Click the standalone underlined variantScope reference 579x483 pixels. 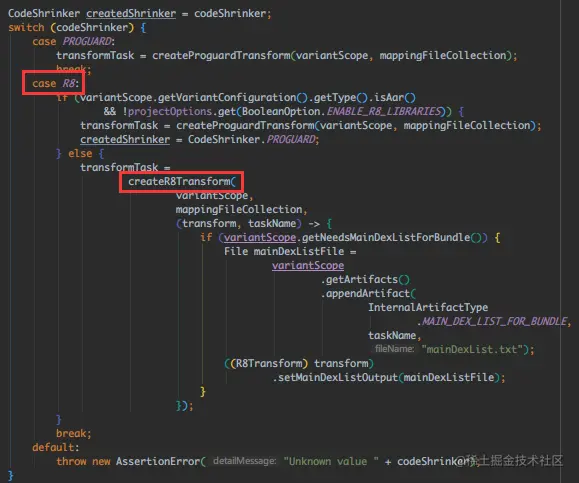click(x=308, y=266)
